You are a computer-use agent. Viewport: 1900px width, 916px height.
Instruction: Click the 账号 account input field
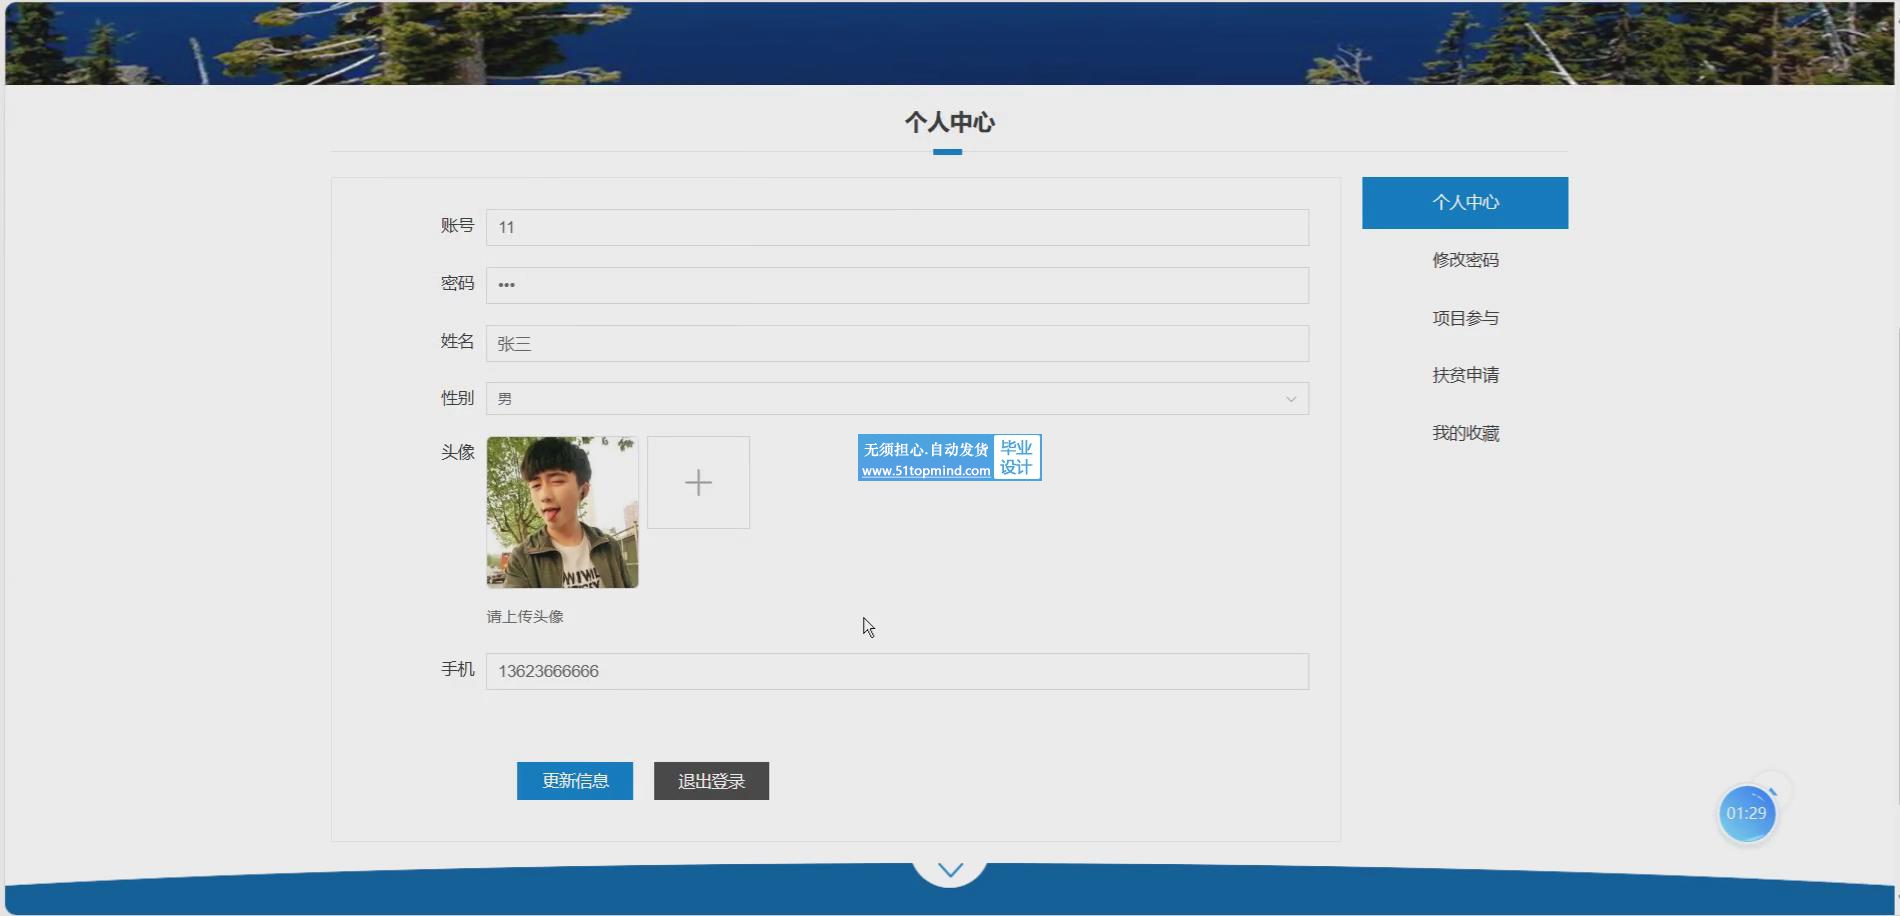click(x=896, y=227)
